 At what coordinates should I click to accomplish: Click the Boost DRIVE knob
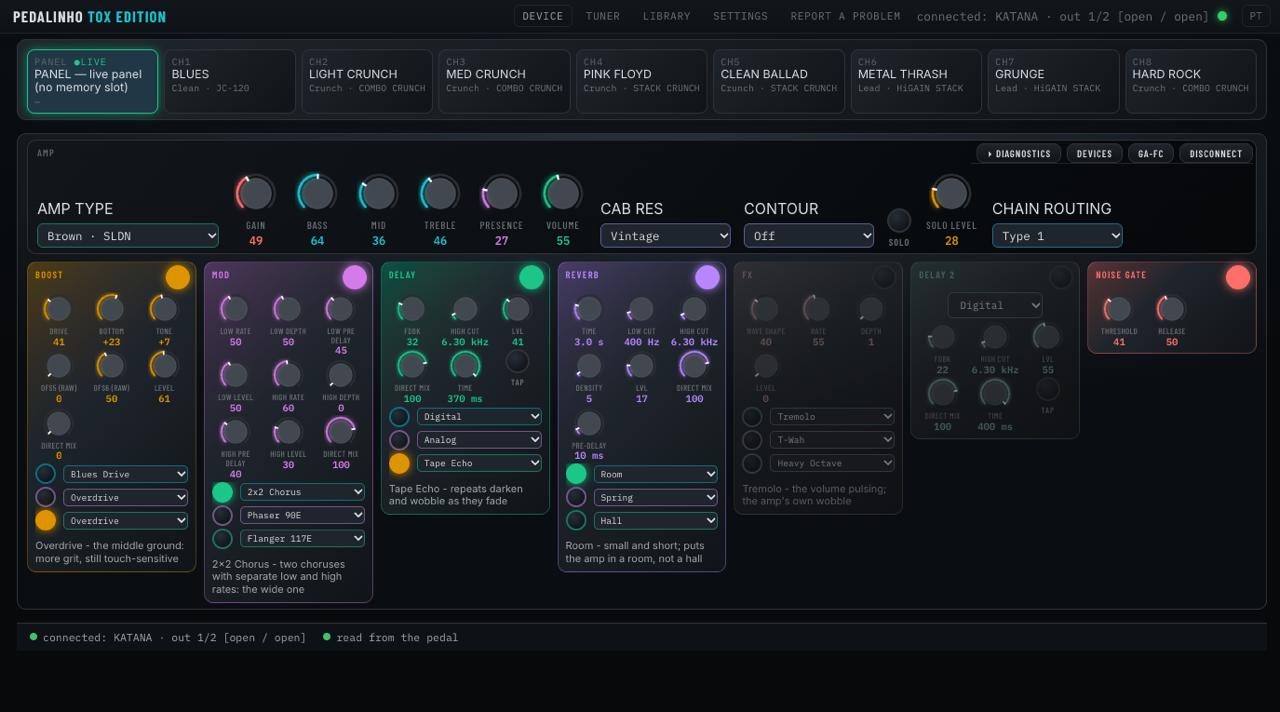click(58, 309)
